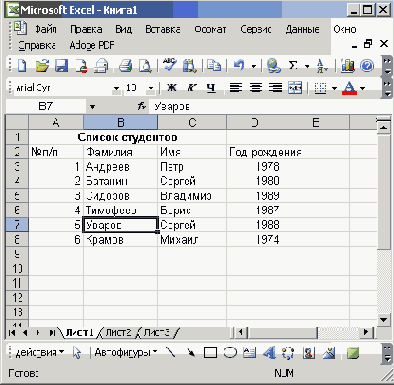Choose the Select Objects pointer tool
The height and width of the screenshot is (385, 394).
pyautogui.click(x=77, y=353)
